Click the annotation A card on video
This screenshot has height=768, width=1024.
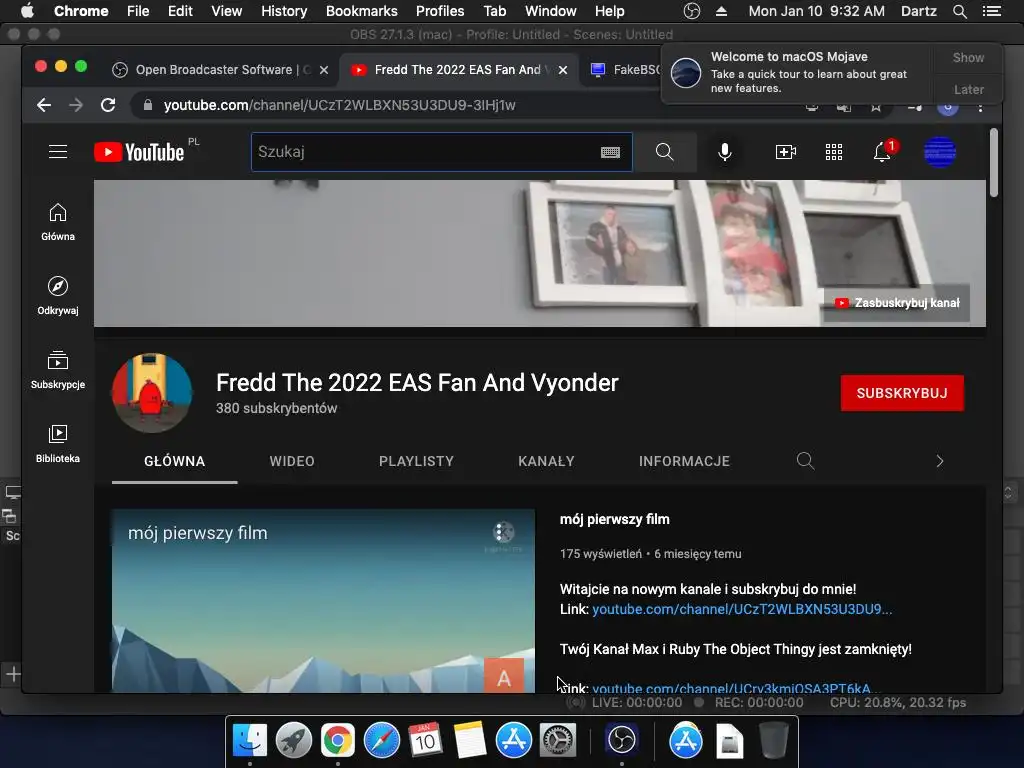[504, 676]
